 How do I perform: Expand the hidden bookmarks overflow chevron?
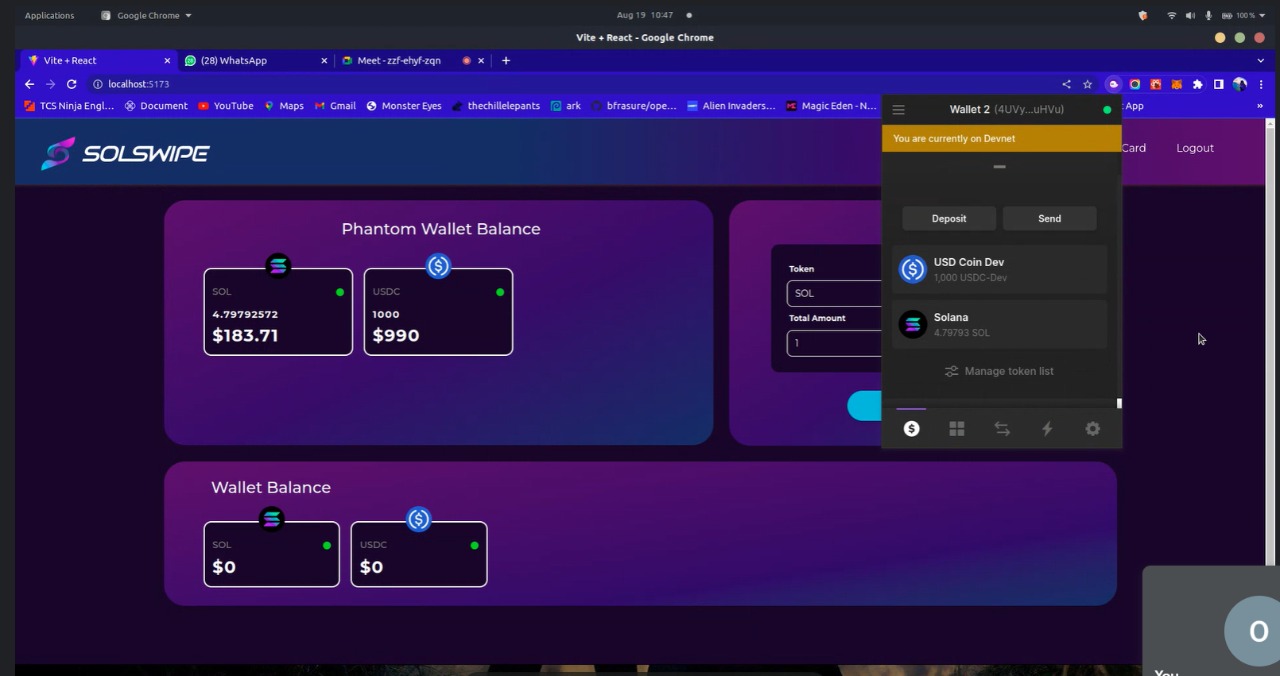click(1259, 106)
